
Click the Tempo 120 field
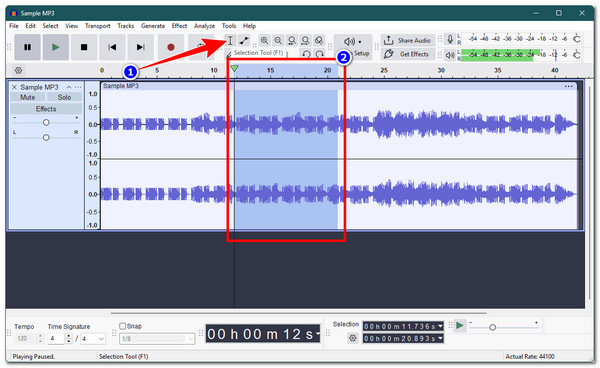(x=25, y=339)
